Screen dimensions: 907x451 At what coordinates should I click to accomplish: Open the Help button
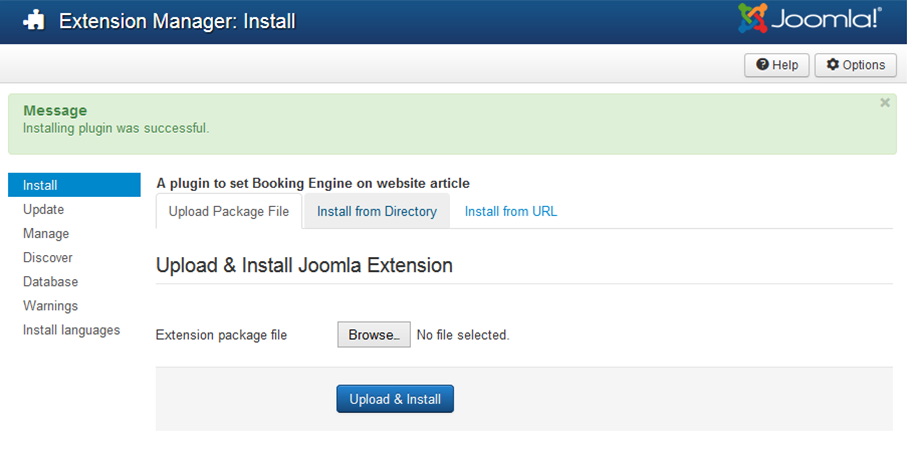[x=776, y=65]
